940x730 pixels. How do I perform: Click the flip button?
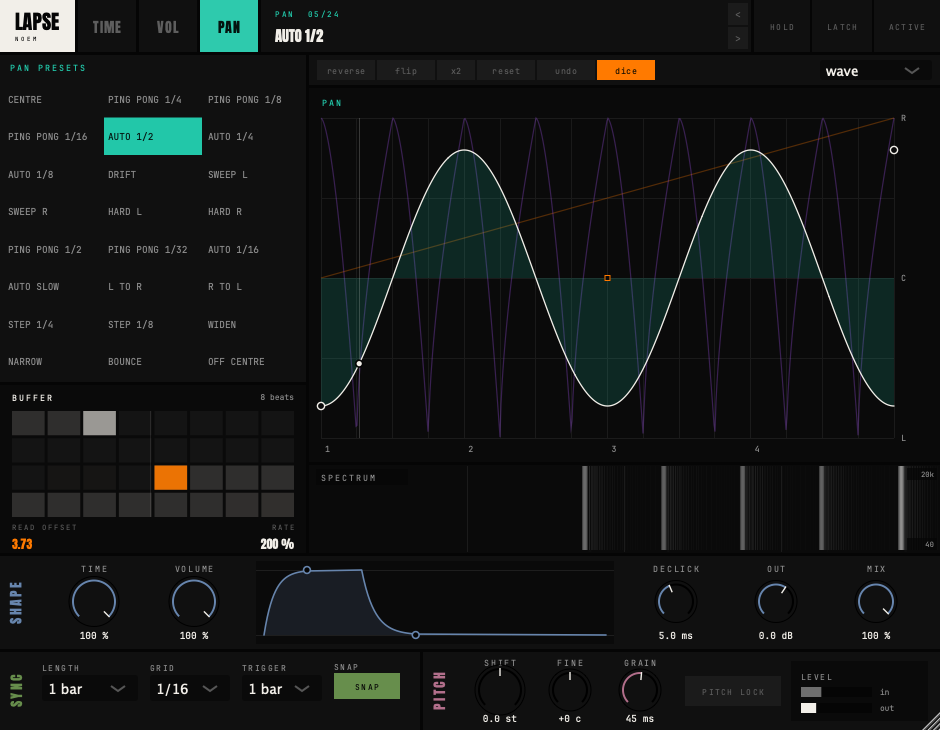406,71
